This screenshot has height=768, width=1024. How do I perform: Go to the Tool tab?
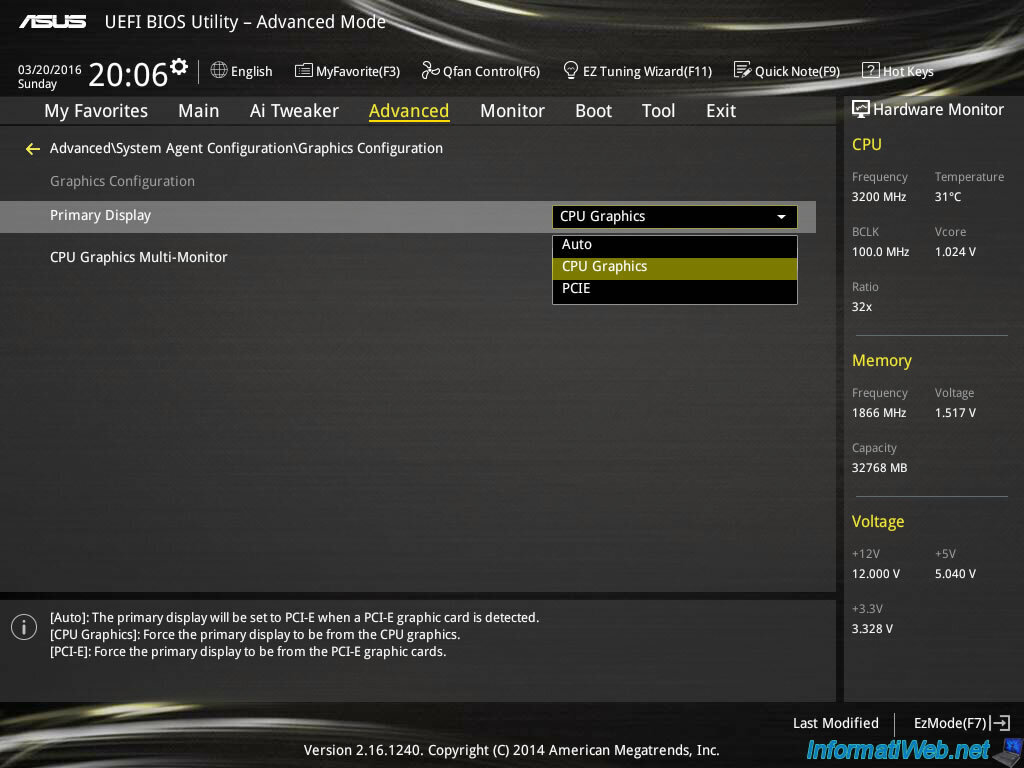(658, 111)
